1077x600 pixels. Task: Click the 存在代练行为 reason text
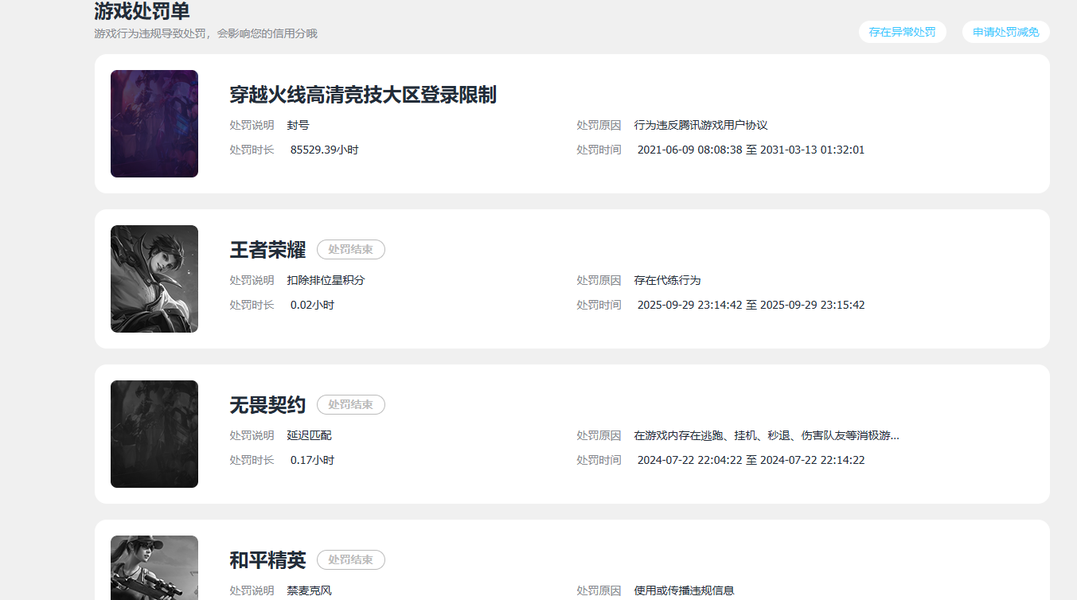(667, 280)
